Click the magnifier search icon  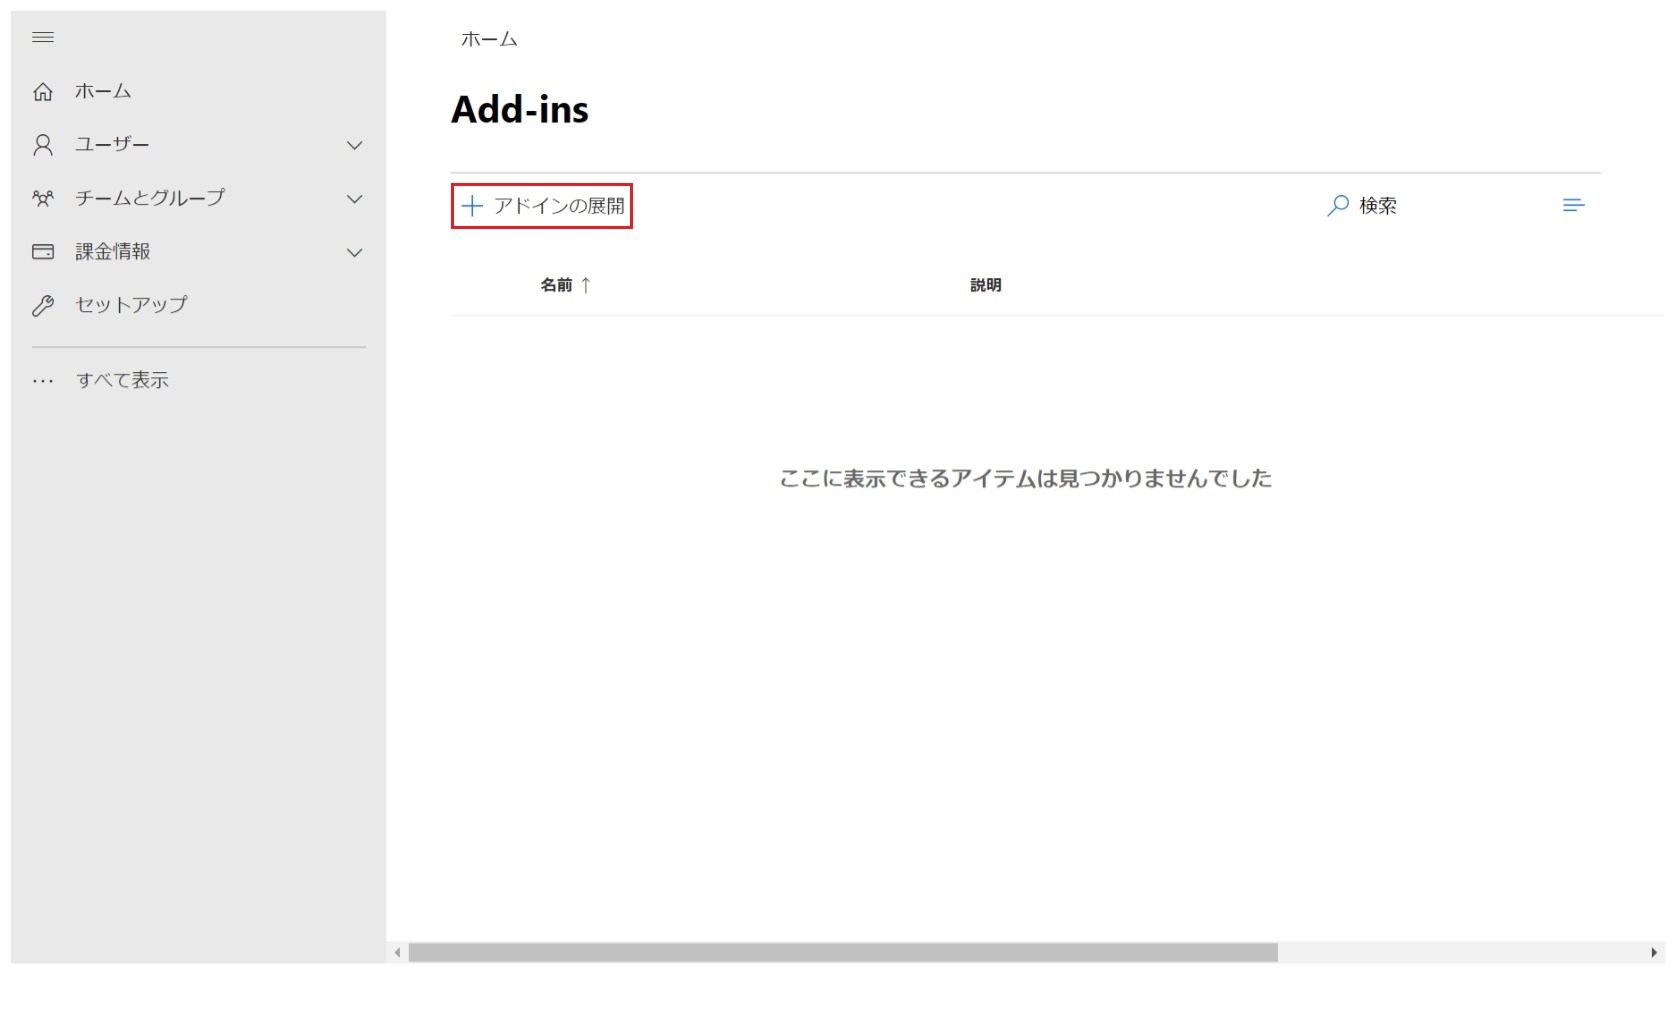pos(1337,206)
